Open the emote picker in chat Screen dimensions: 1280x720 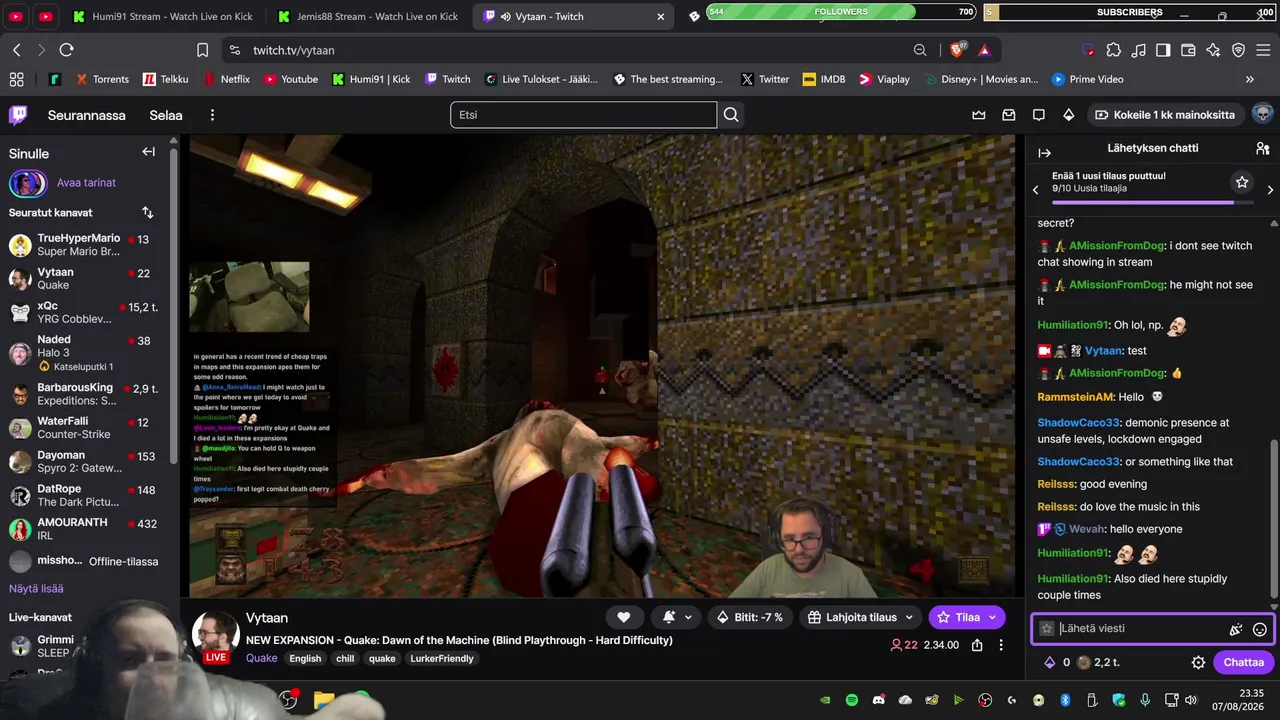(x=1260, y=629)
